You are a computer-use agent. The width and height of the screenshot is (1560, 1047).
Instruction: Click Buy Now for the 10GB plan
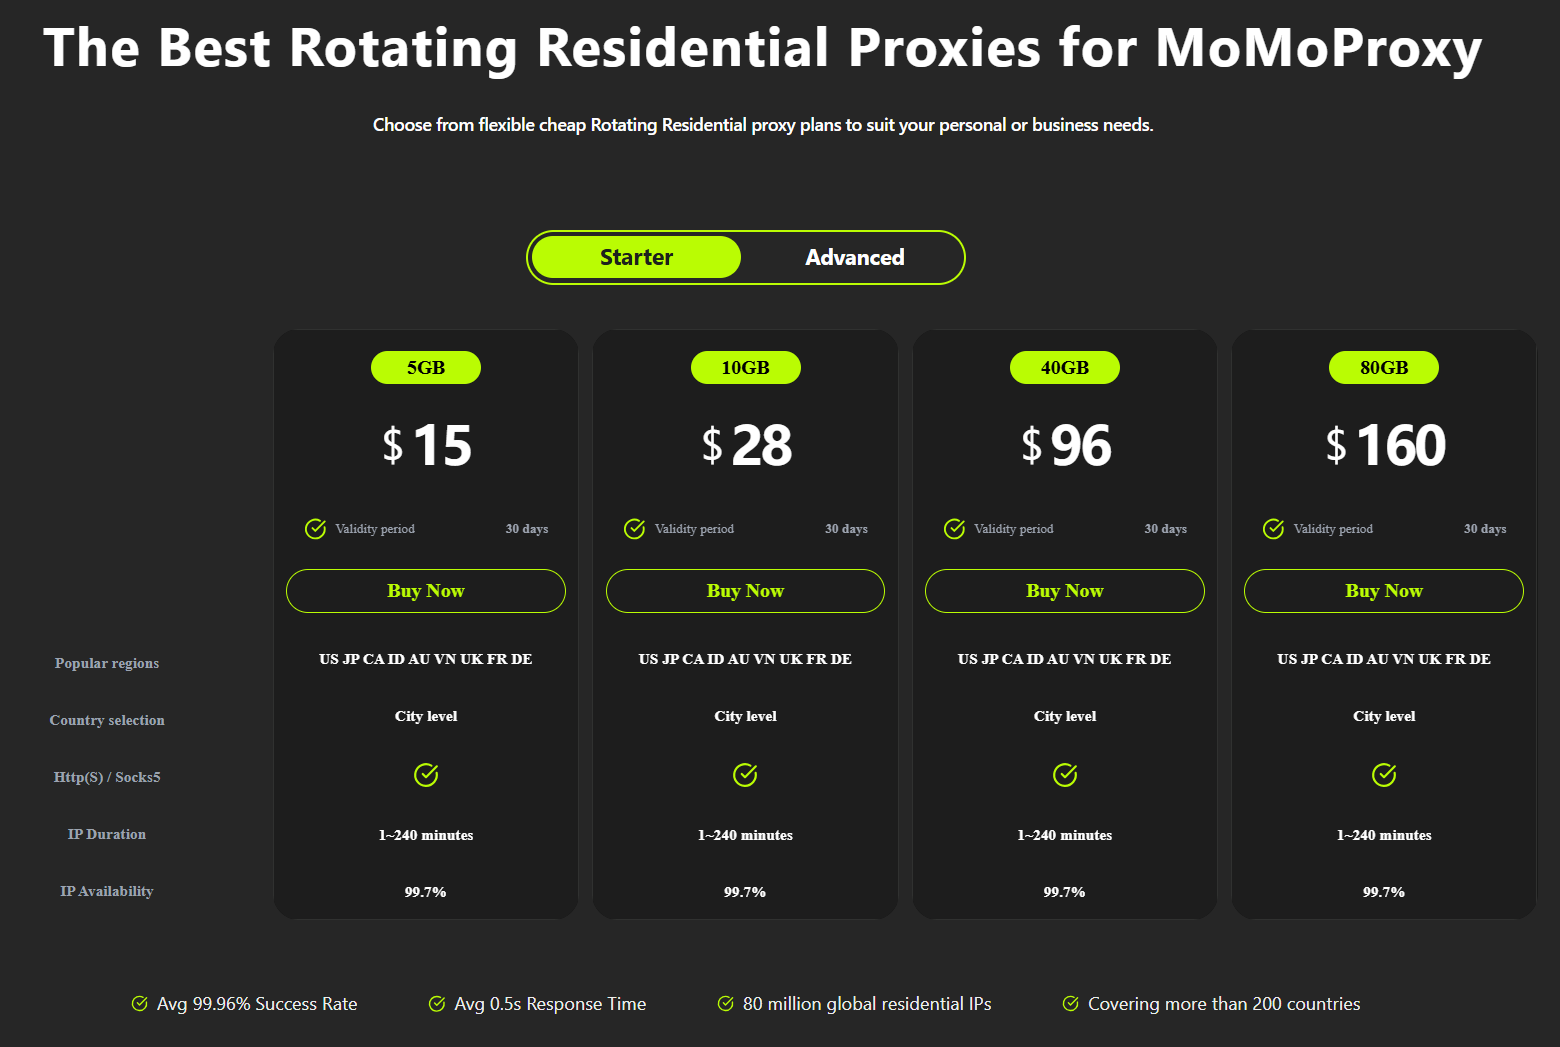point(745,591)
